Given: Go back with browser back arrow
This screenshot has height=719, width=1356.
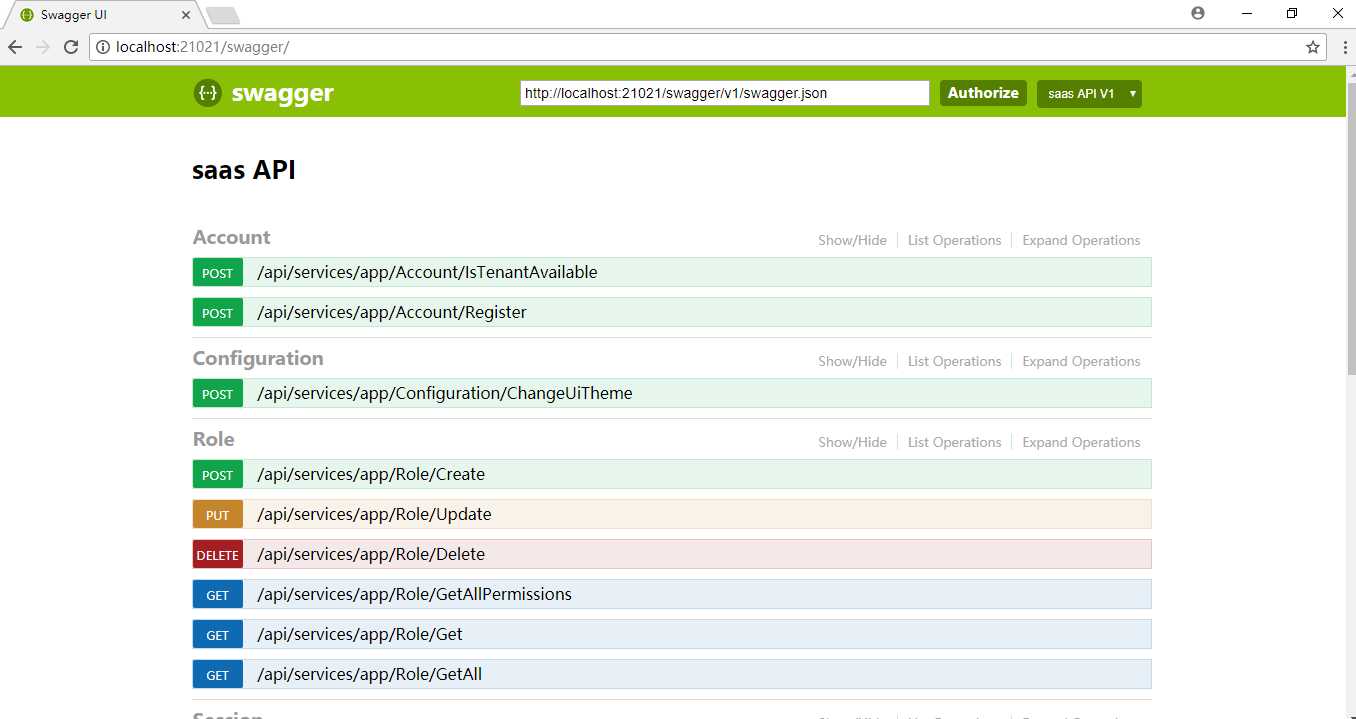Looking at the screenshot, I should pos(15,47).
